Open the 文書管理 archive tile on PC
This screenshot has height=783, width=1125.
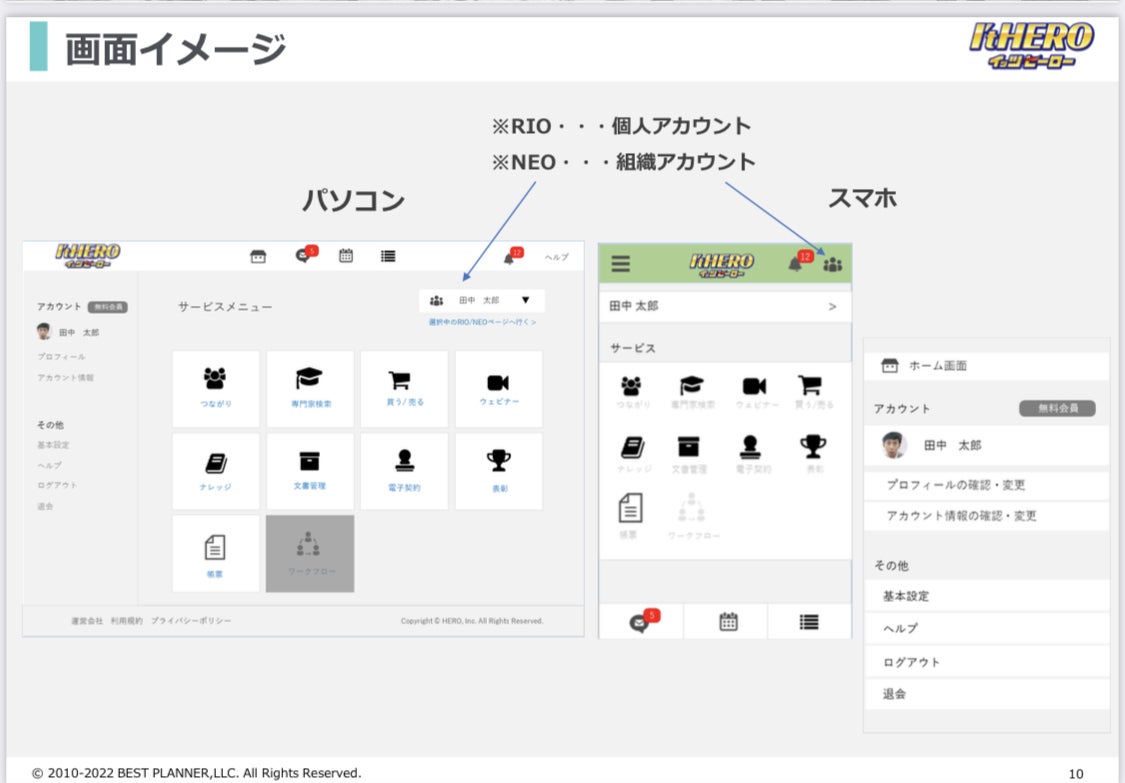coord(309,470)
